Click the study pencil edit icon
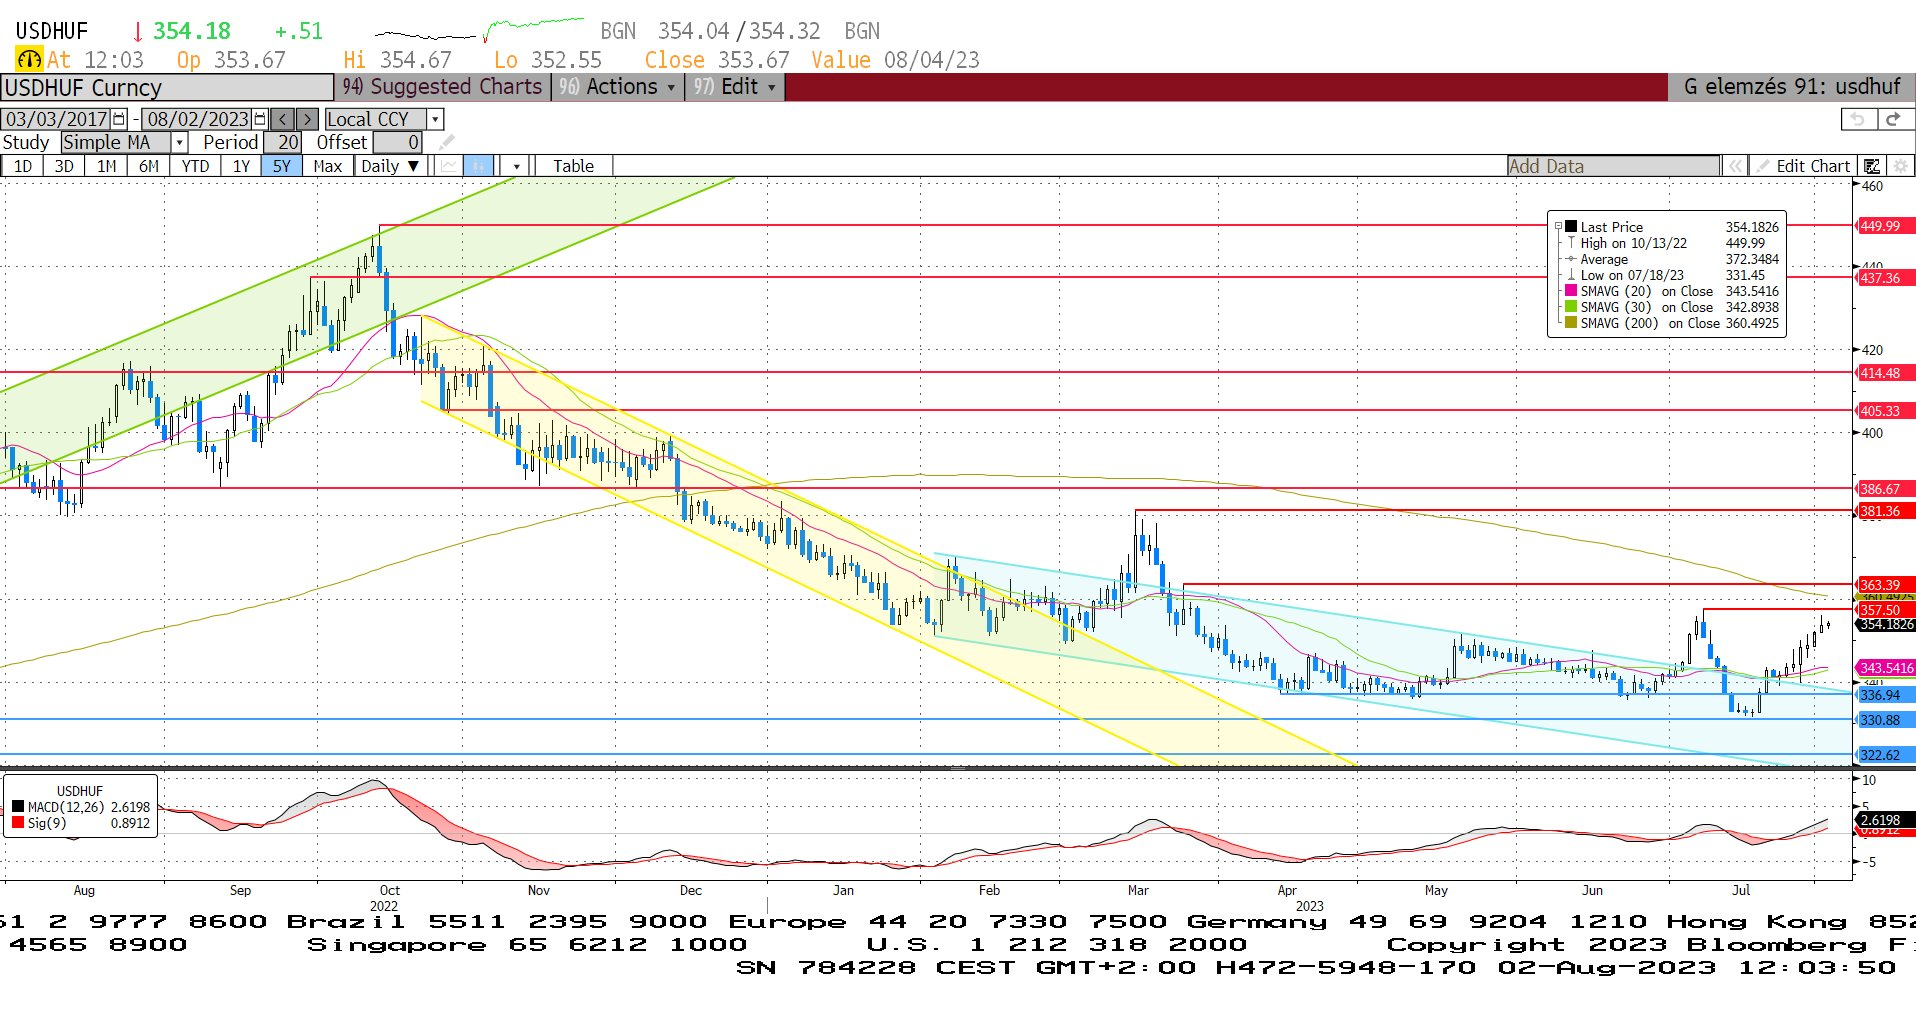This screenshot has width=1916, height=1023. [x=446, y=142]
